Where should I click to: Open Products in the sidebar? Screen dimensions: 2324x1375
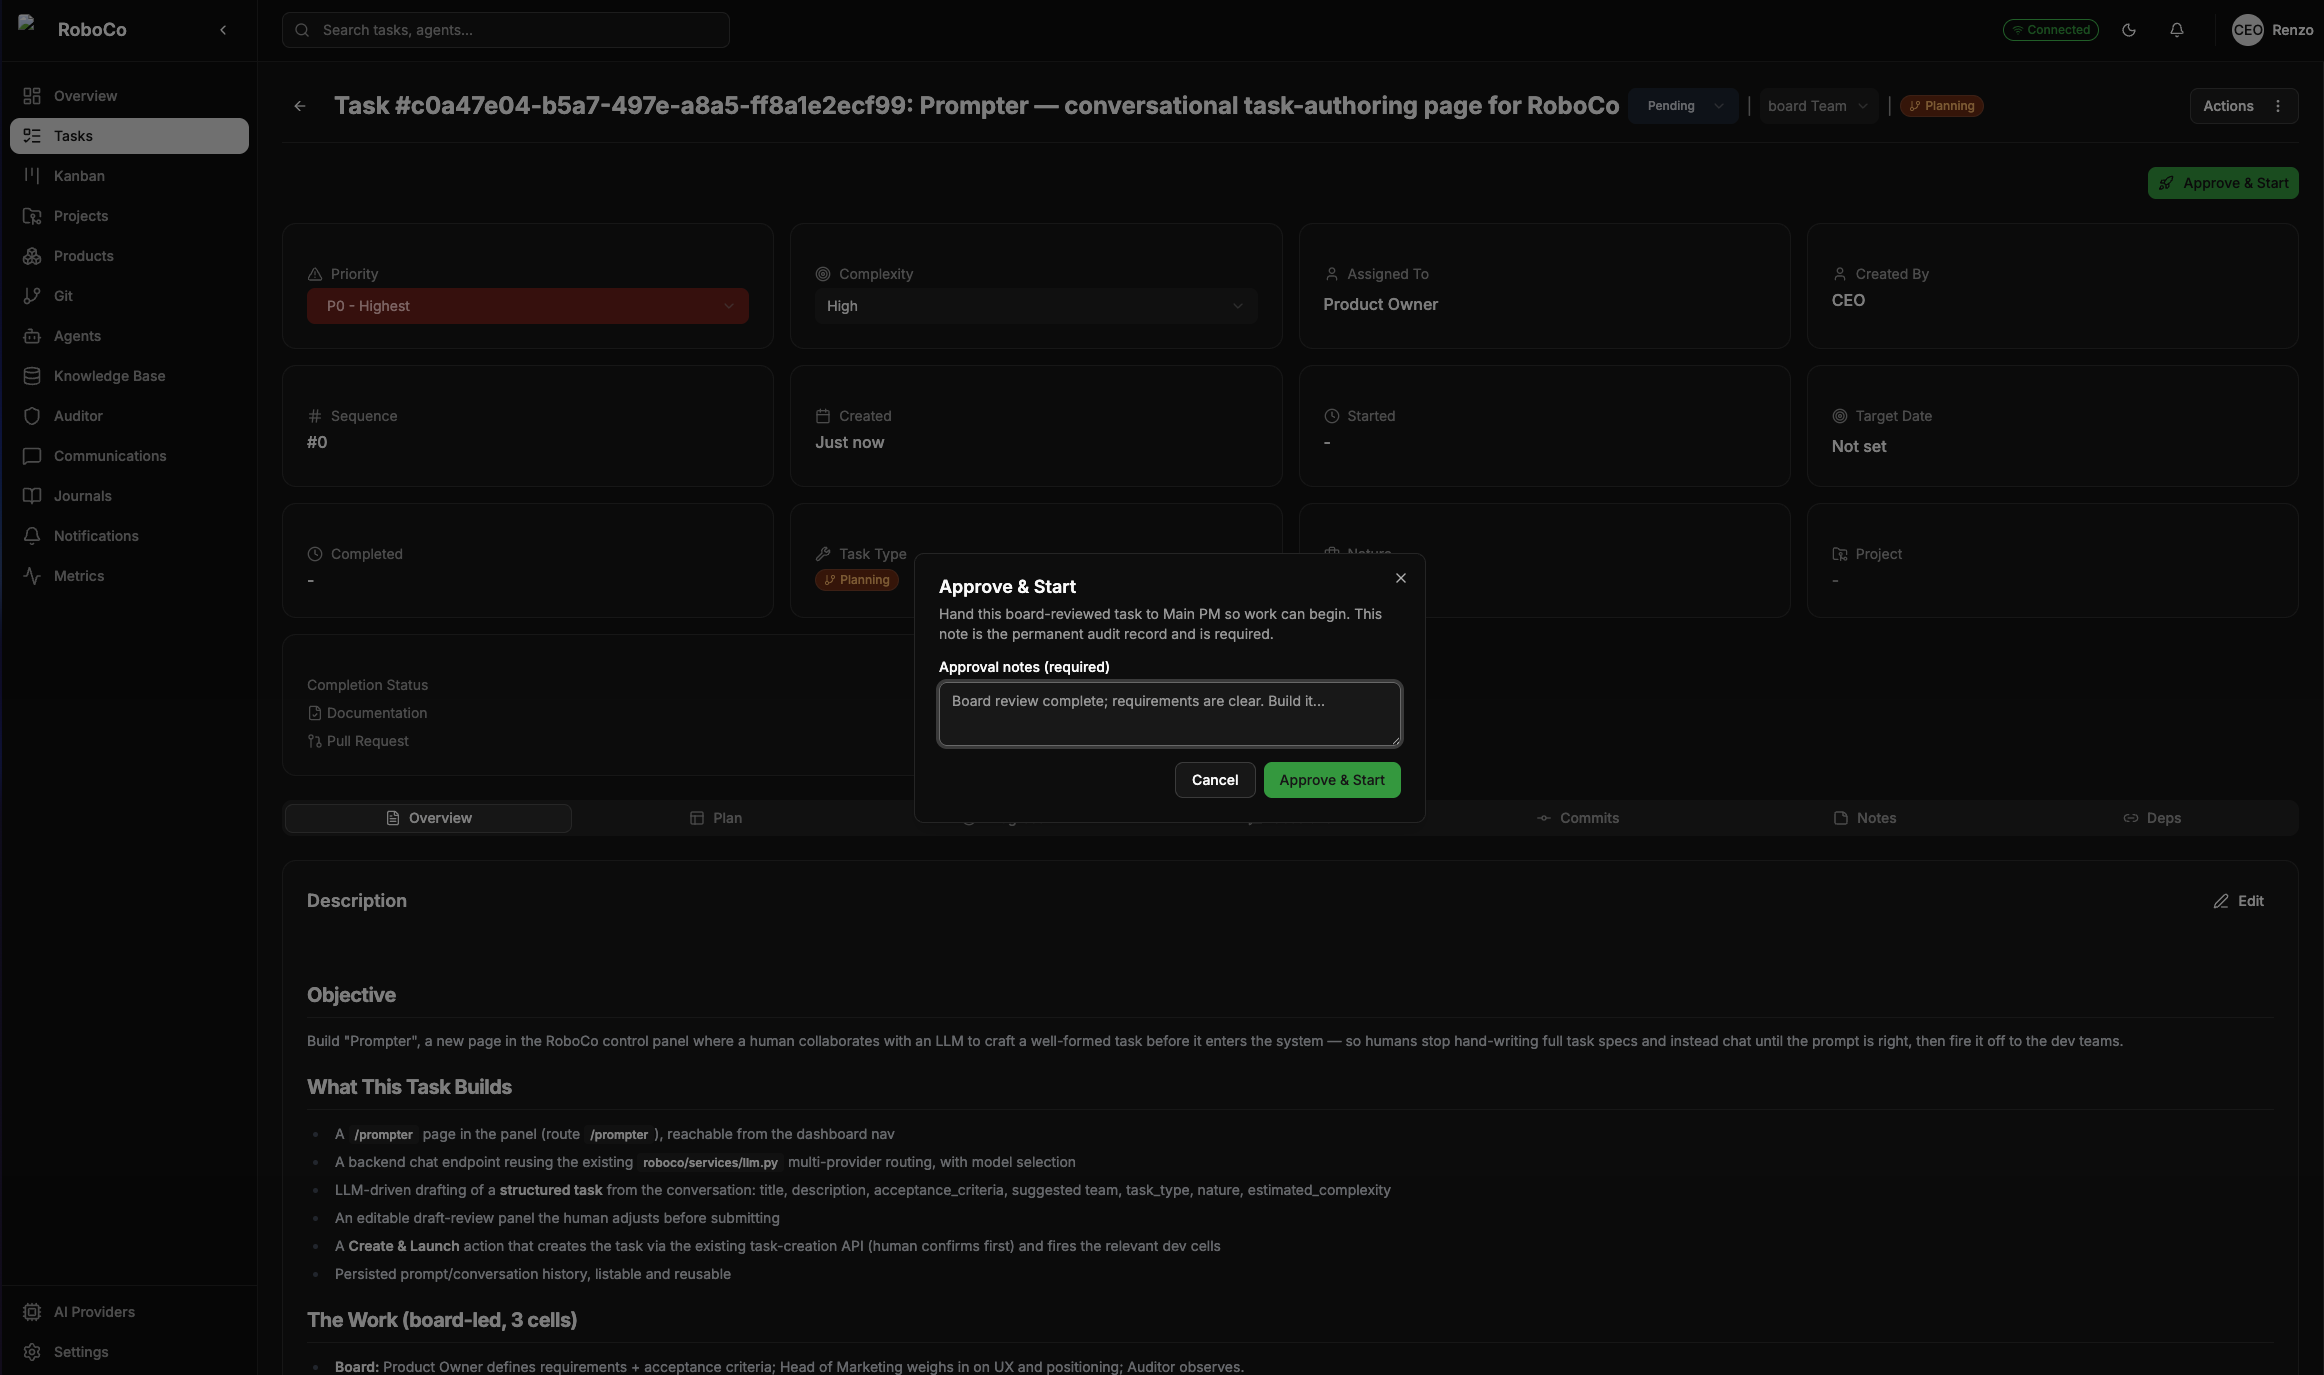tap(129, 256)
